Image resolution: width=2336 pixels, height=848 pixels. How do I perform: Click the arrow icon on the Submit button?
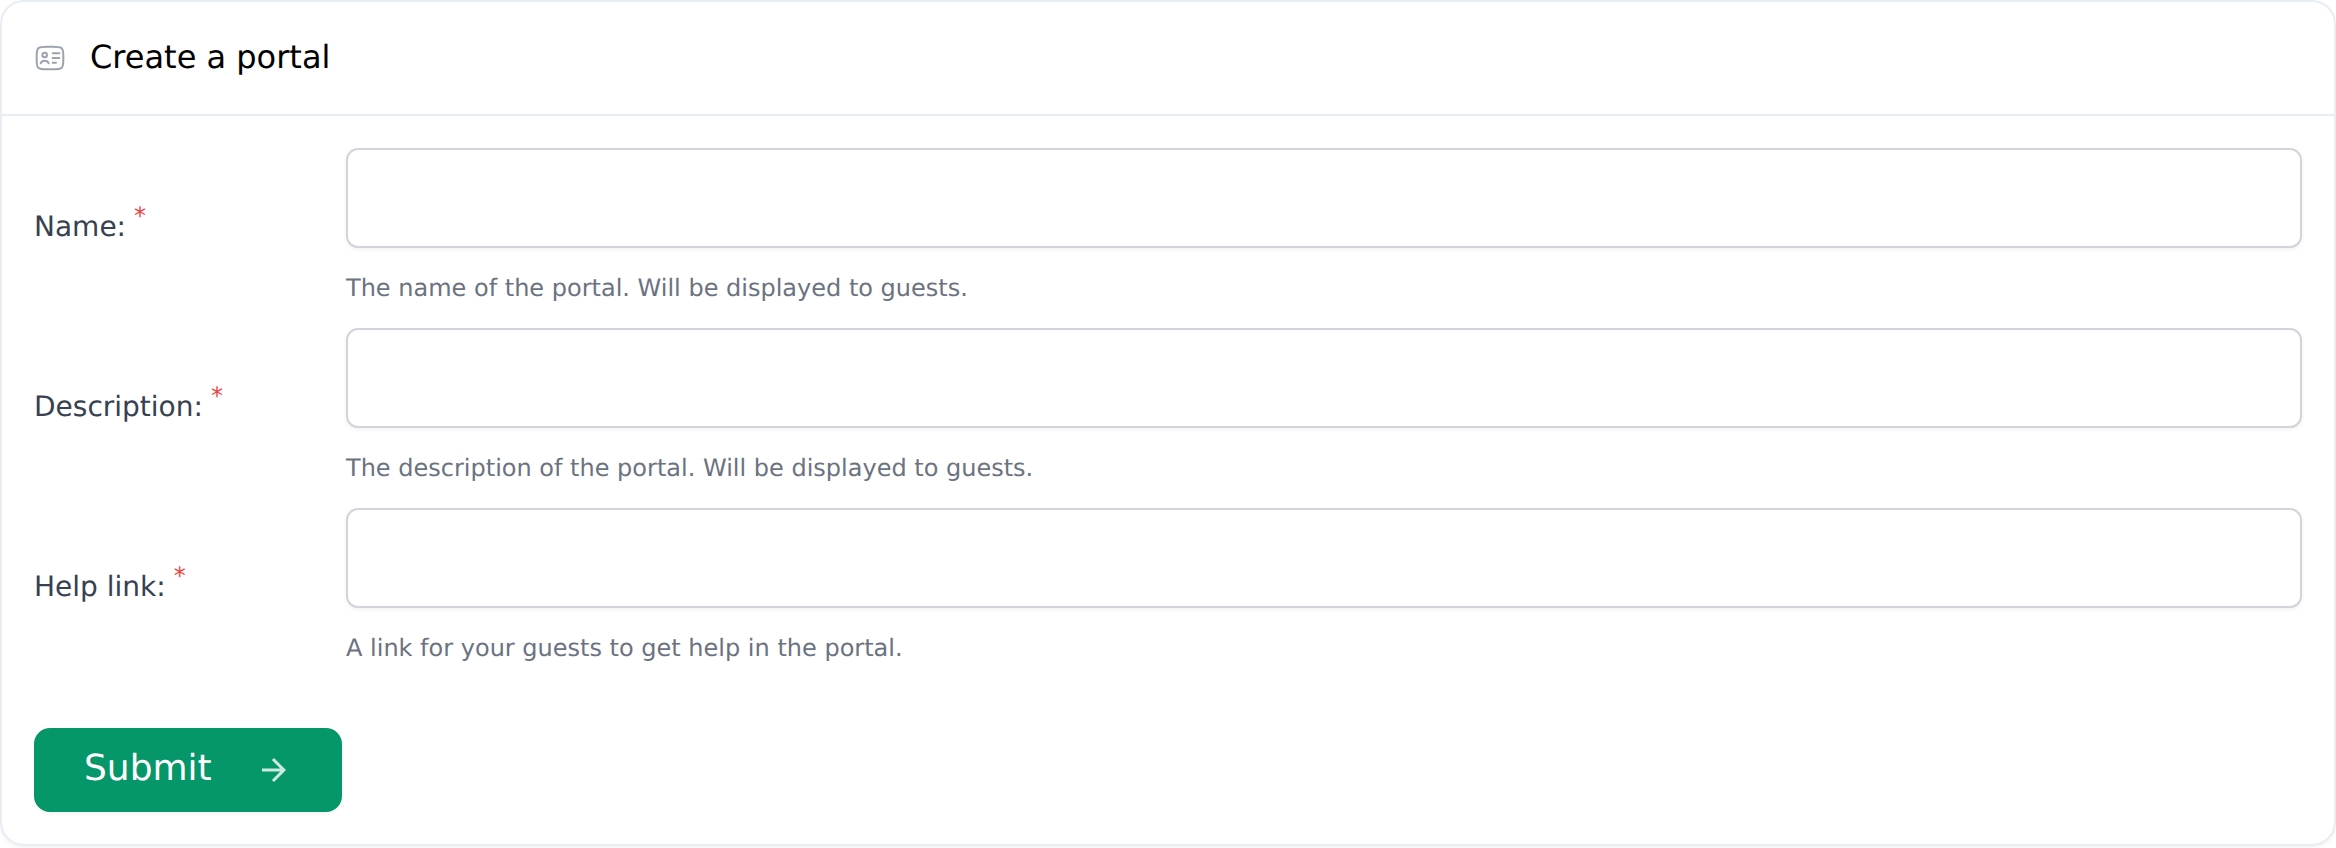273,769
